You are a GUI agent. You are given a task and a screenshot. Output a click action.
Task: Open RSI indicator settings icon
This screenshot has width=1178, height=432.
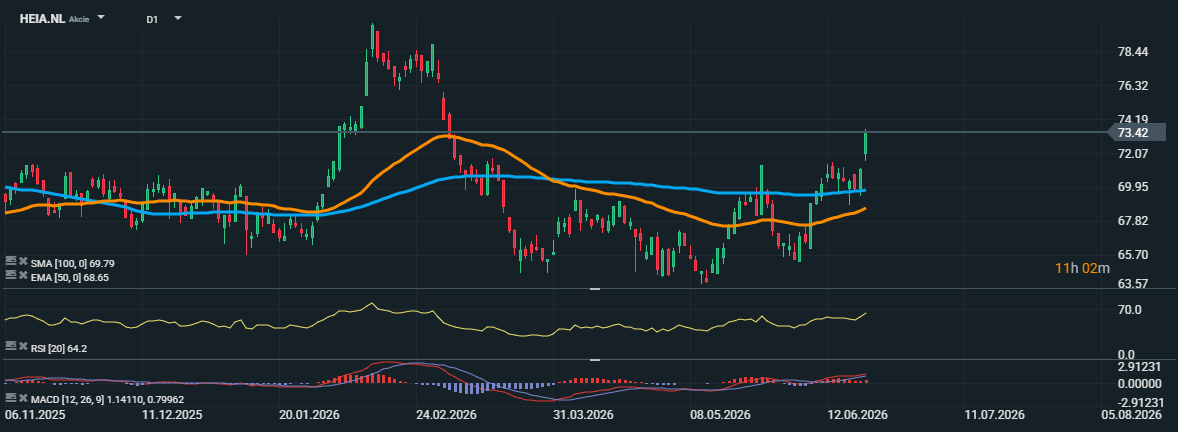tap(10, 346)
